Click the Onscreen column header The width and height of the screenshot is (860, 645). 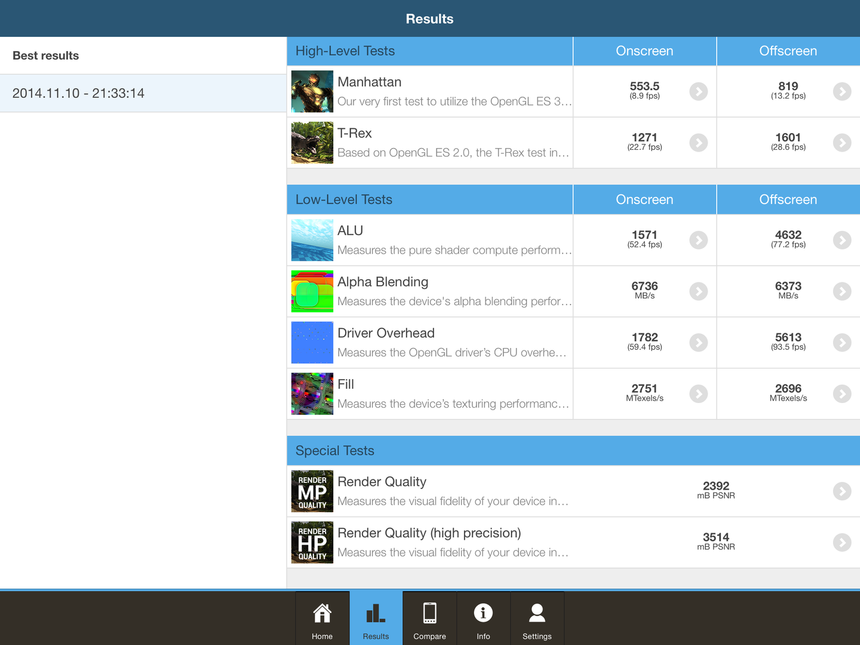[644, 50]
